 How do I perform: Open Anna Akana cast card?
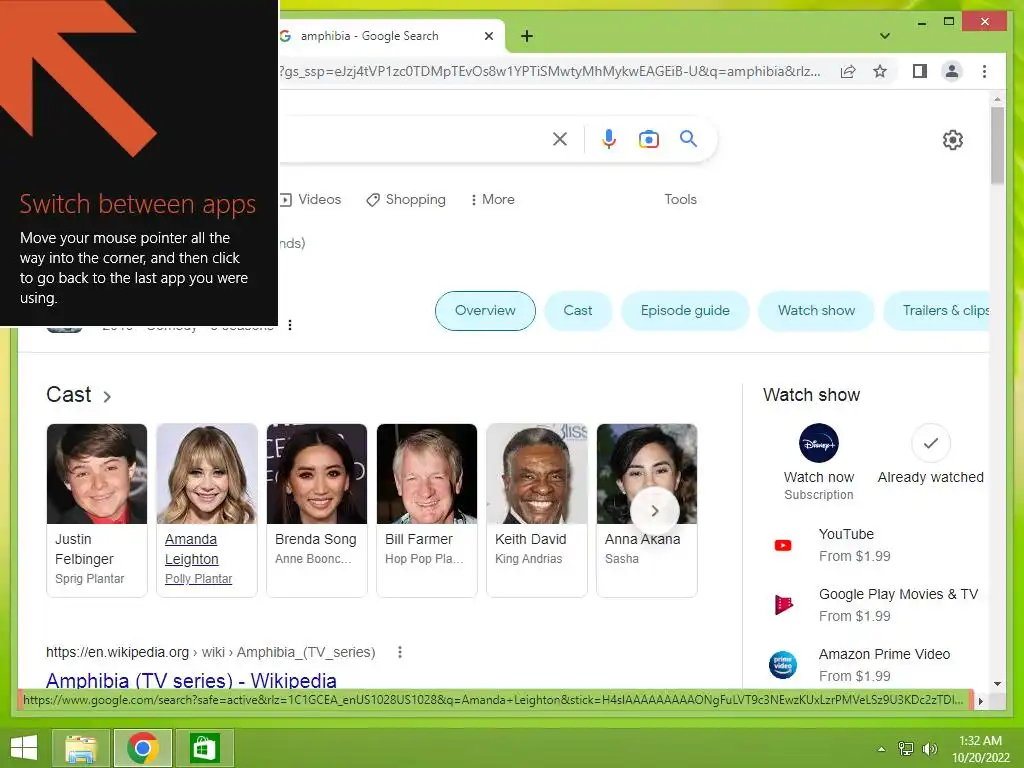click(647, 510)
